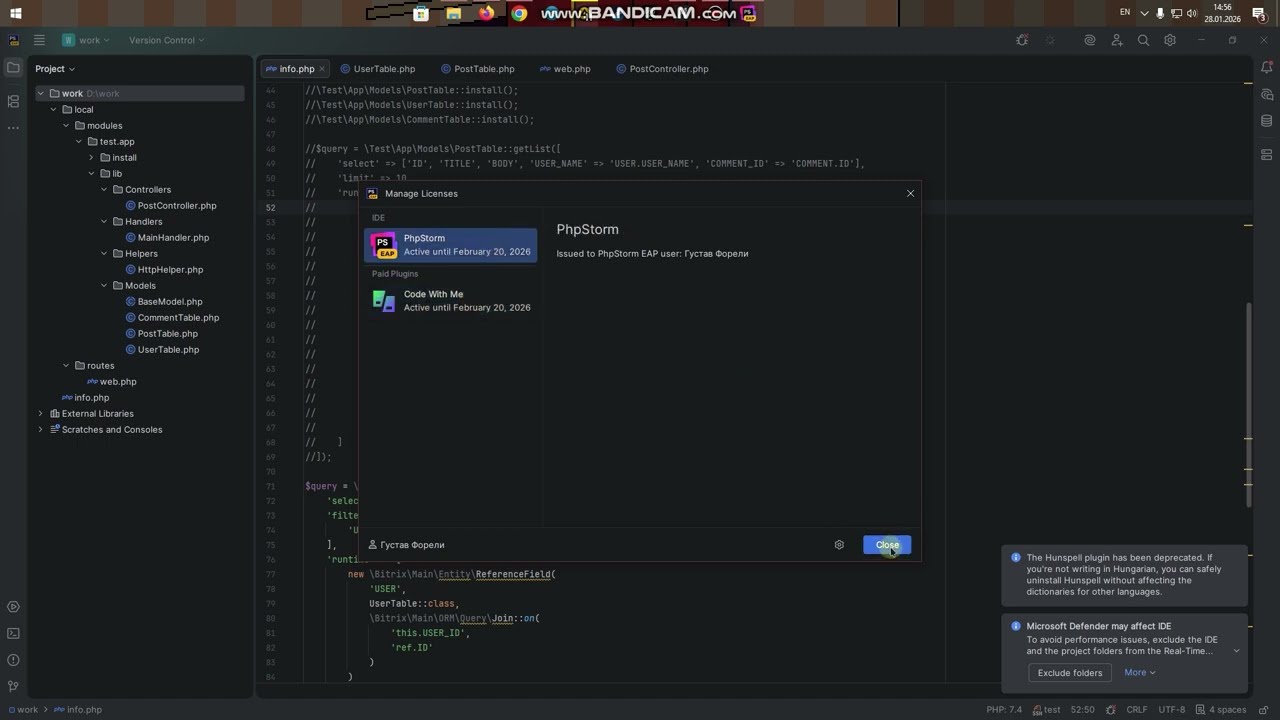Open the Version Control dropdown

[166, 40]
